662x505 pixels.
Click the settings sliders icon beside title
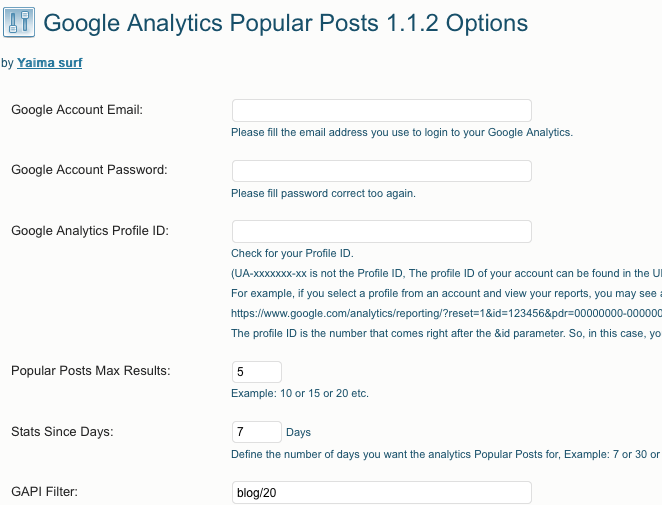coord(19,22)
